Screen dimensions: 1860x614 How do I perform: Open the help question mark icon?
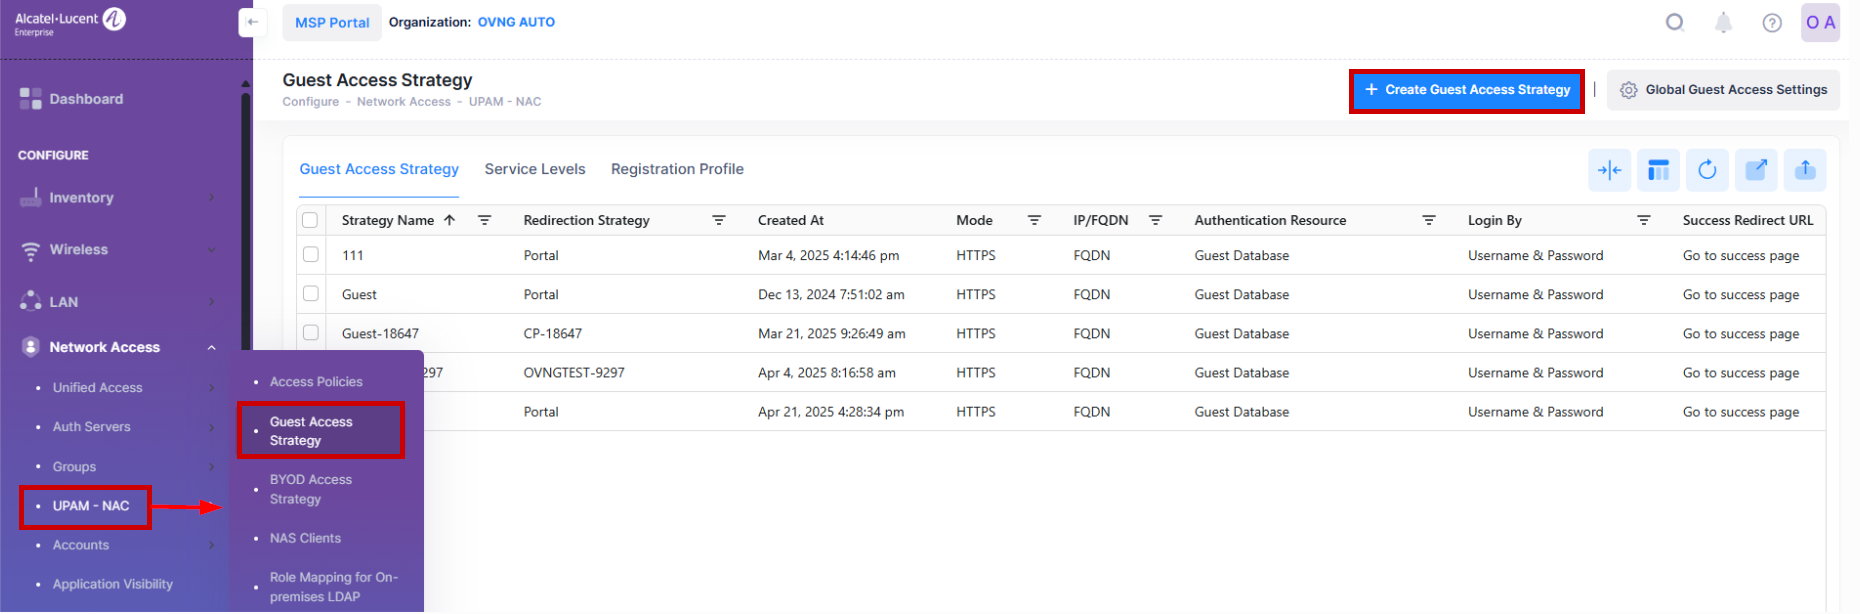point(1771,22)
